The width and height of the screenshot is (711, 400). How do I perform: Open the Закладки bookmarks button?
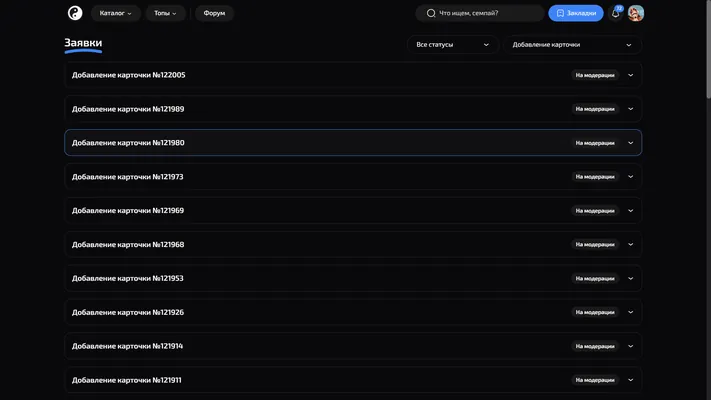[576, 13]
